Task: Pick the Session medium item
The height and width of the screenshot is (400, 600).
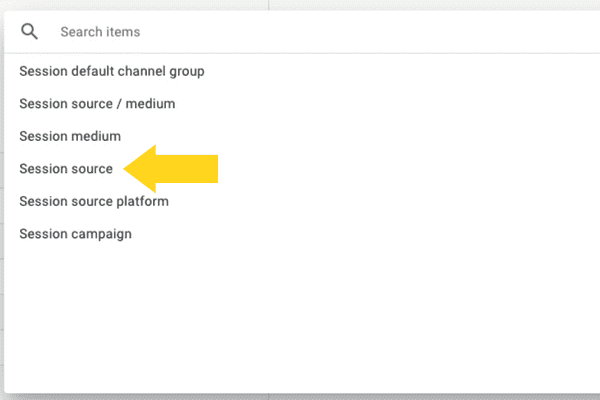Action: tap(70, 136)
